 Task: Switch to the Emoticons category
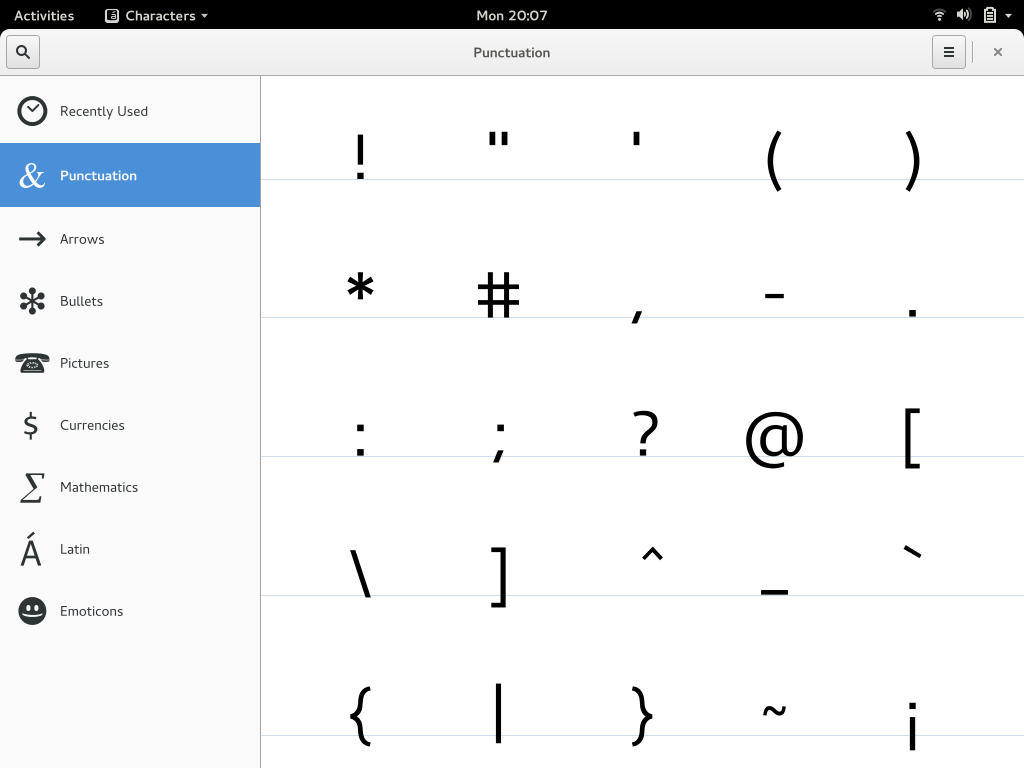(x=90, y=611)
